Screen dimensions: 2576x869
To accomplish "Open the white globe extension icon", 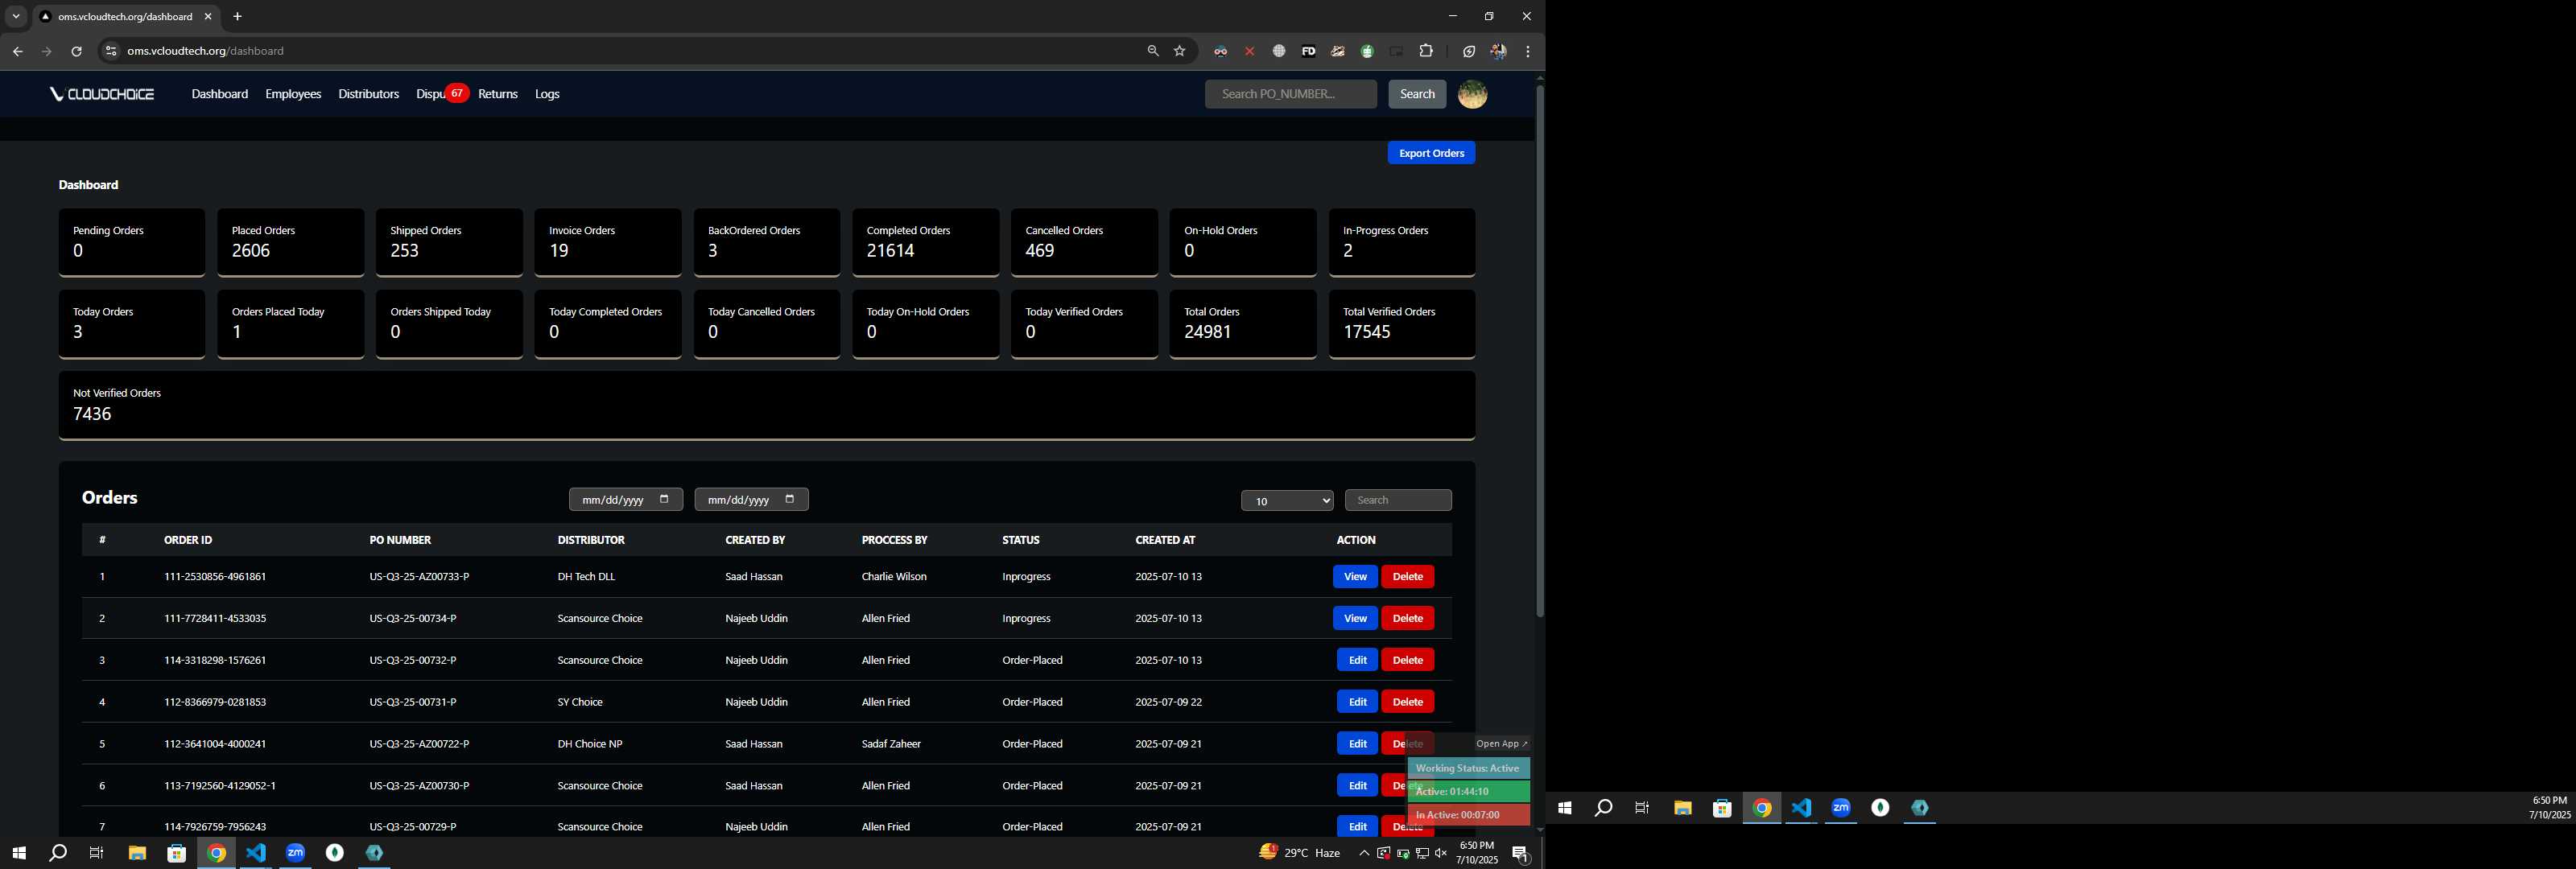I will click(x=1279, y=51).
